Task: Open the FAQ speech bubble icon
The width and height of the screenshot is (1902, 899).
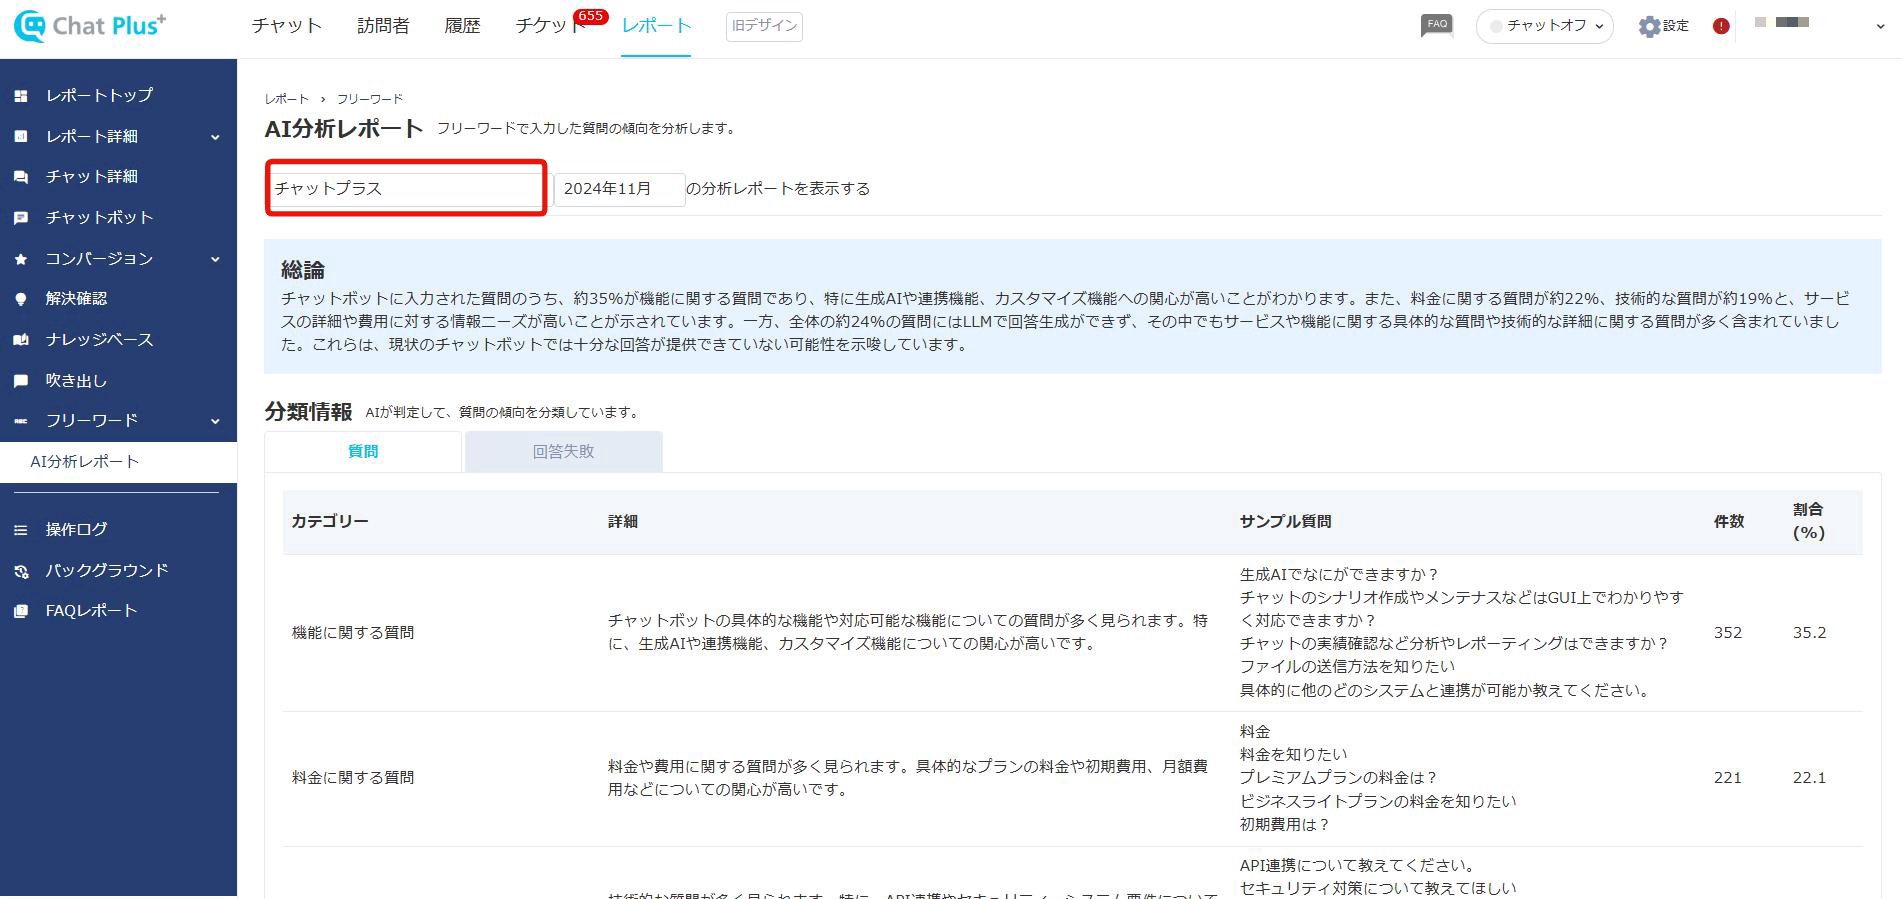Action: 1436,26
